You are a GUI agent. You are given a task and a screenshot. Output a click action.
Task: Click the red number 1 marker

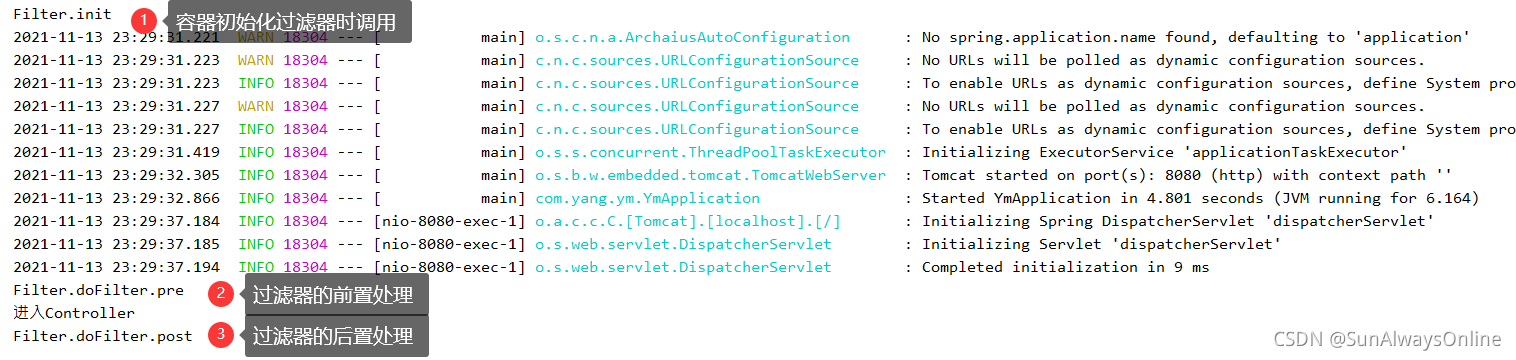coord(145,20)
